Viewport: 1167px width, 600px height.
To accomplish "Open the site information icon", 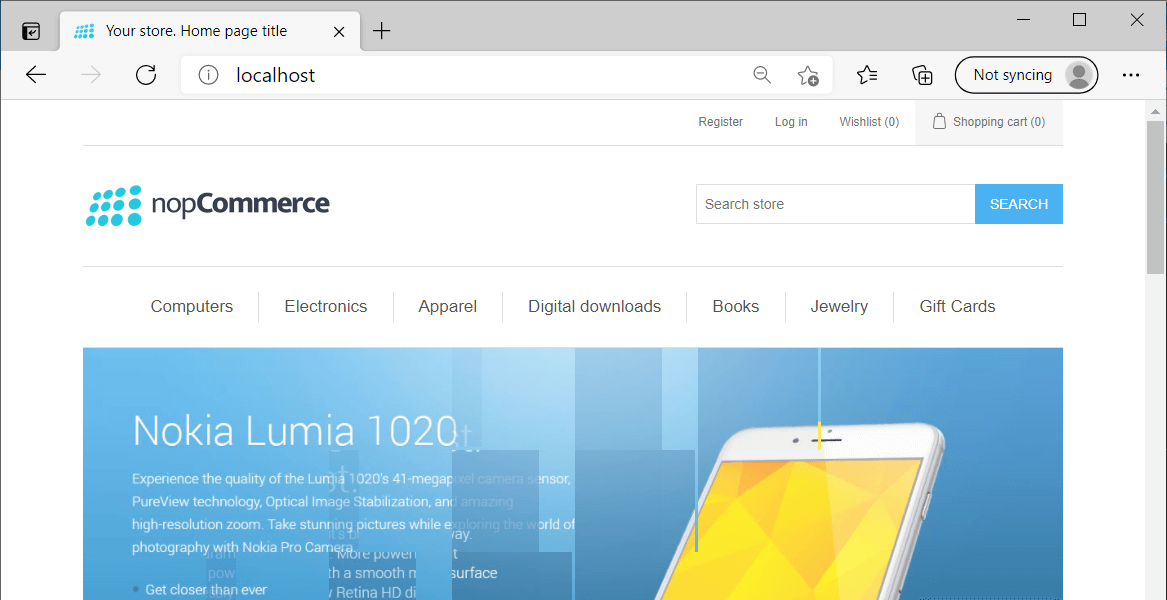I will click(x=208, y=74).
